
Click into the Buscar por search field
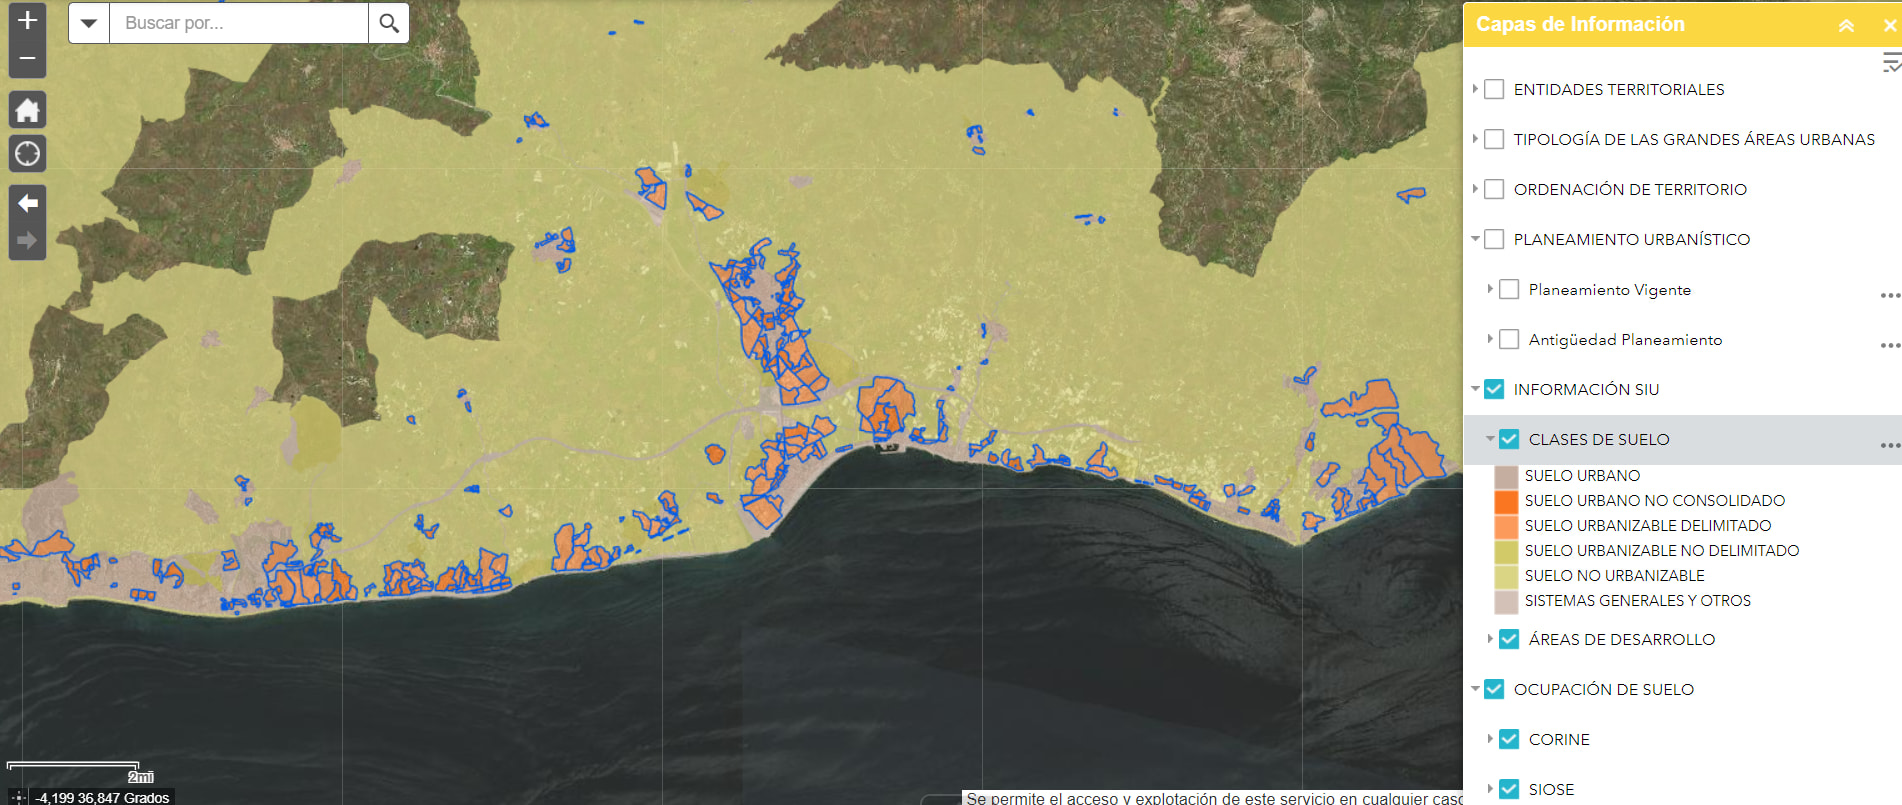coord(238,23)
